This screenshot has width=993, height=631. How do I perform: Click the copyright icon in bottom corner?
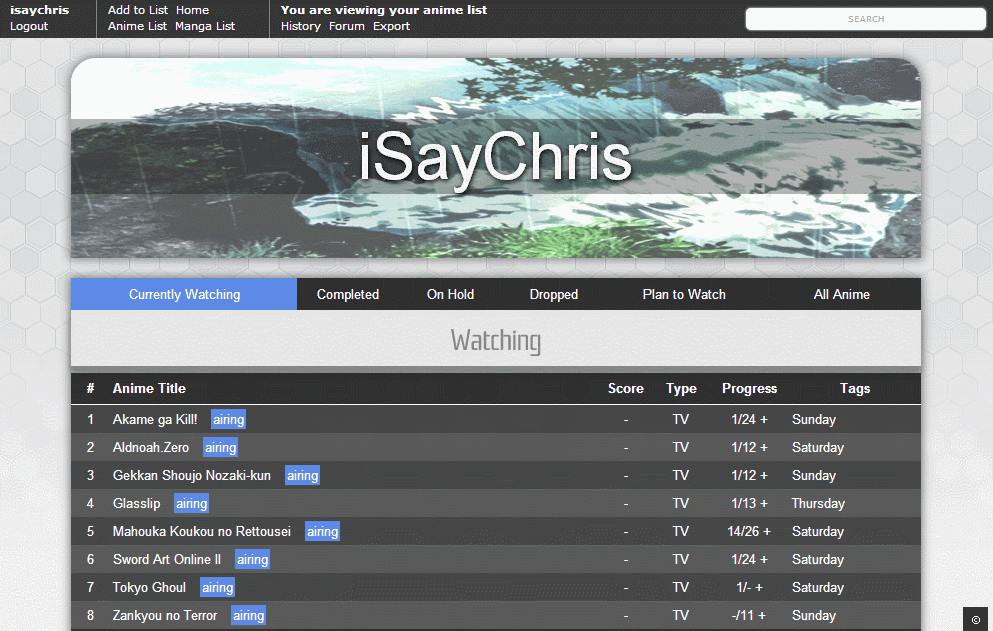[x=975, y=619]
